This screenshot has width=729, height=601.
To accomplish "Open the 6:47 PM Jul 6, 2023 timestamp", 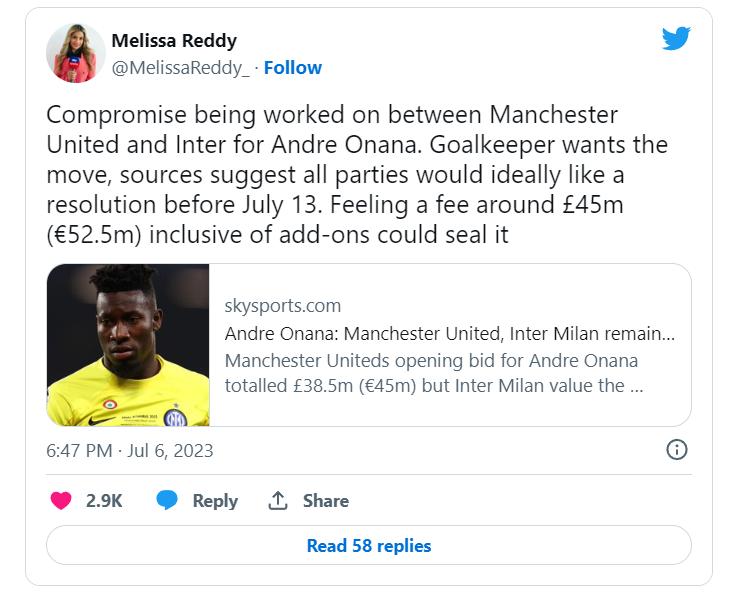I will point(130,450).
